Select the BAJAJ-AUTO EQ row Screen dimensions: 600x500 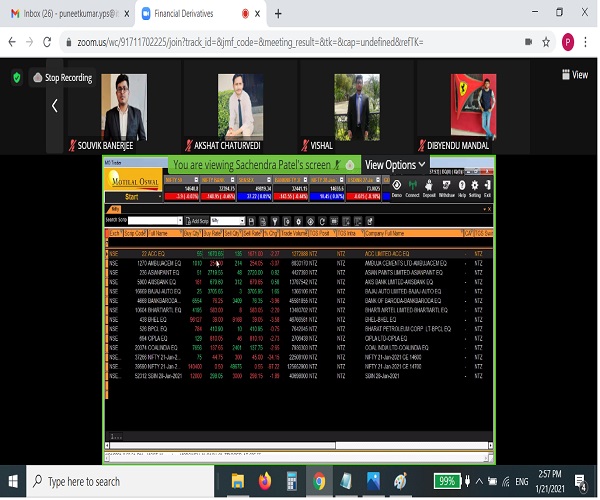click(299, 291)
